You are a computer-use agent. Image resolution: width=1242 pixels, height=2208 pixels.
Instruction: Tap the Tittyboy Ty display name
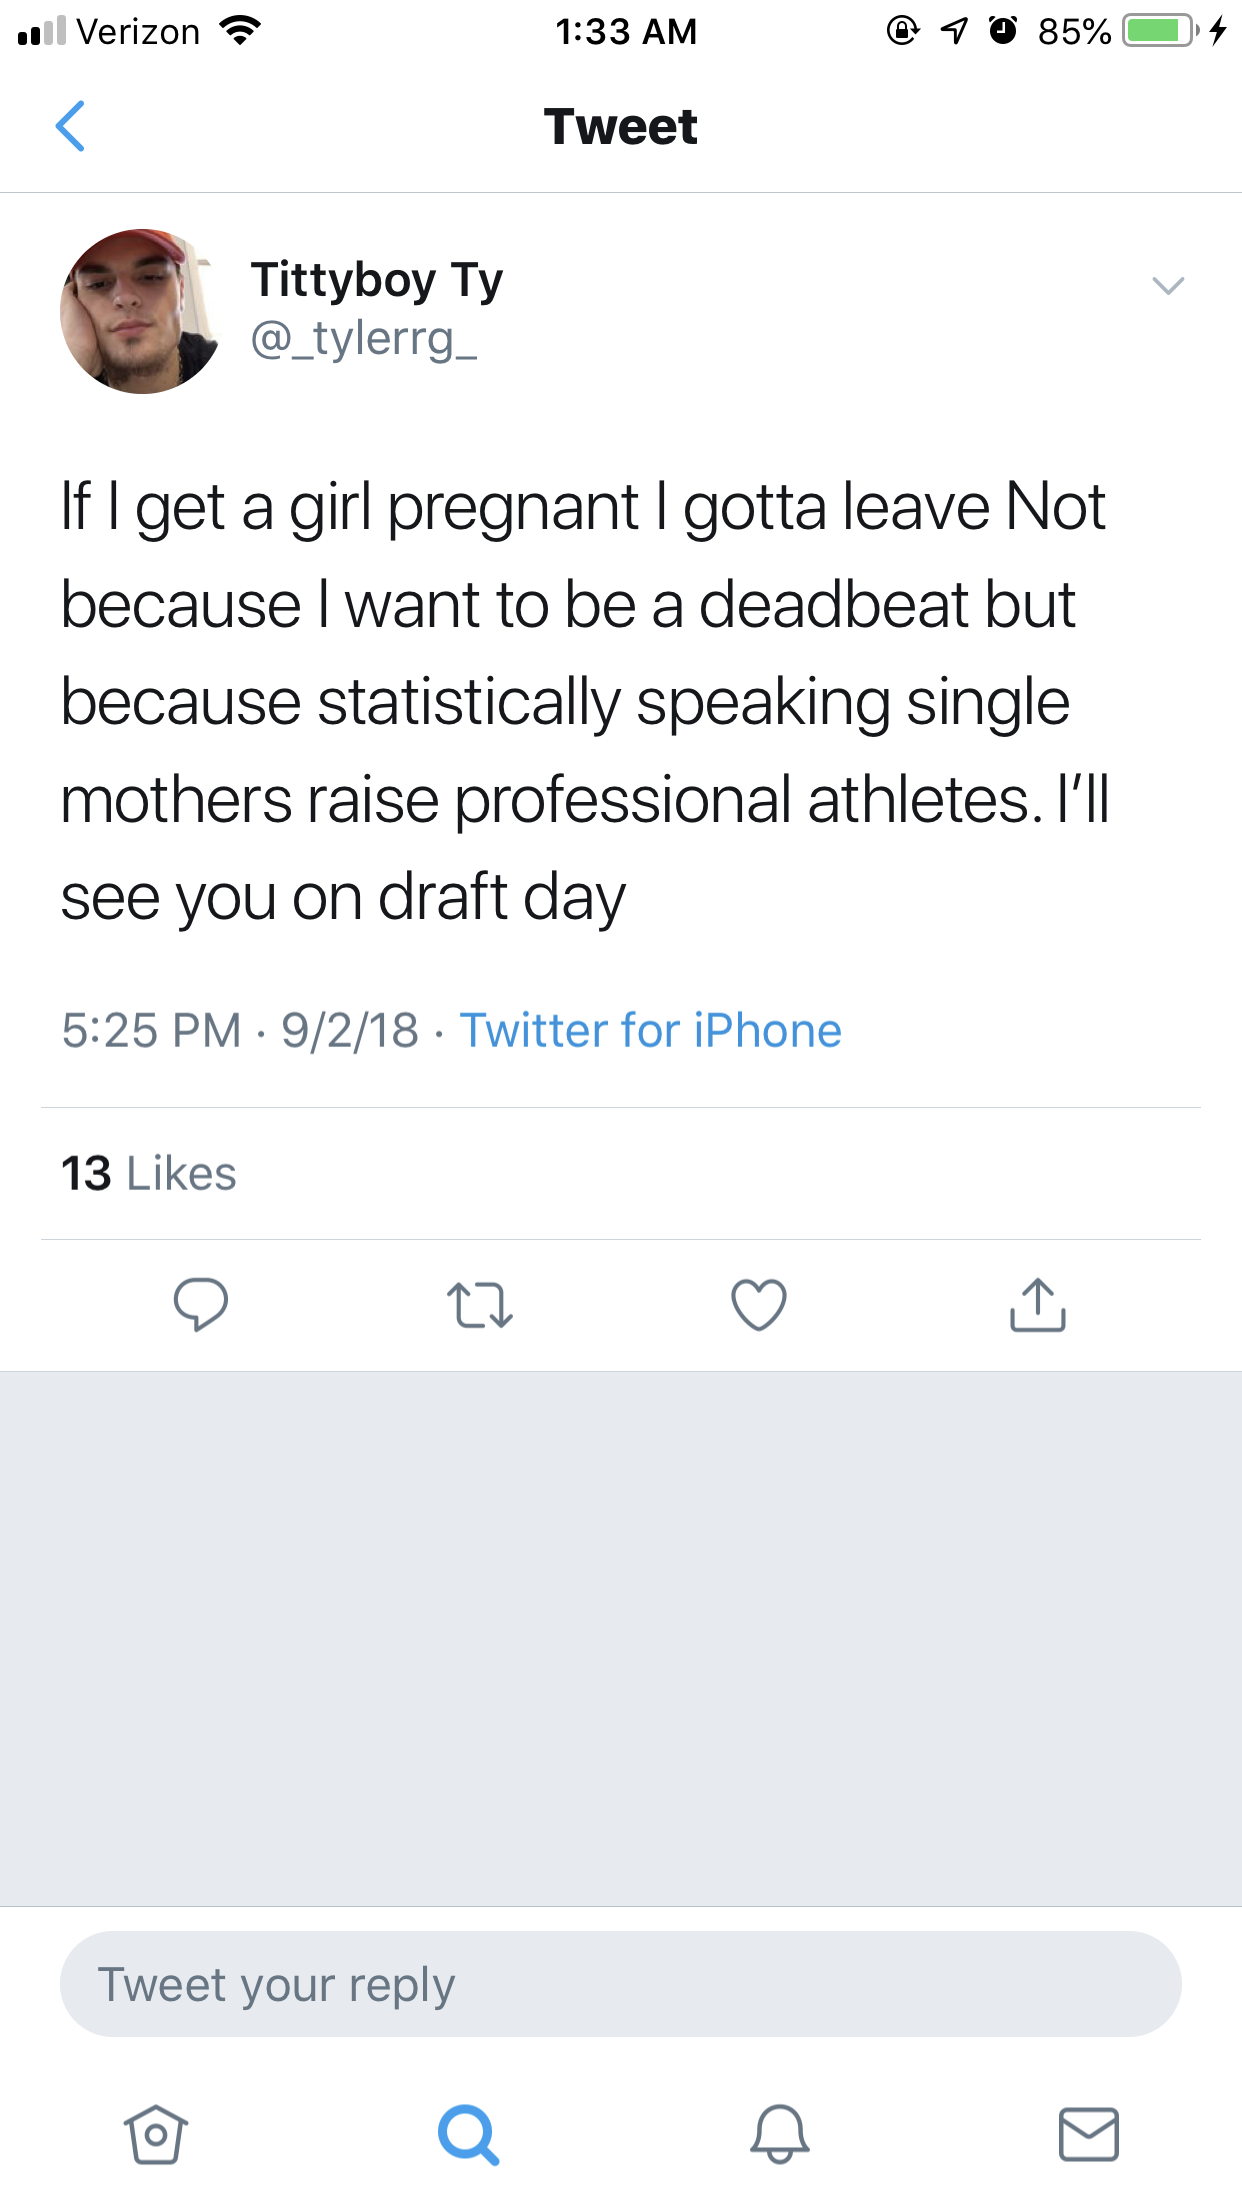click(x=376, y=279)
